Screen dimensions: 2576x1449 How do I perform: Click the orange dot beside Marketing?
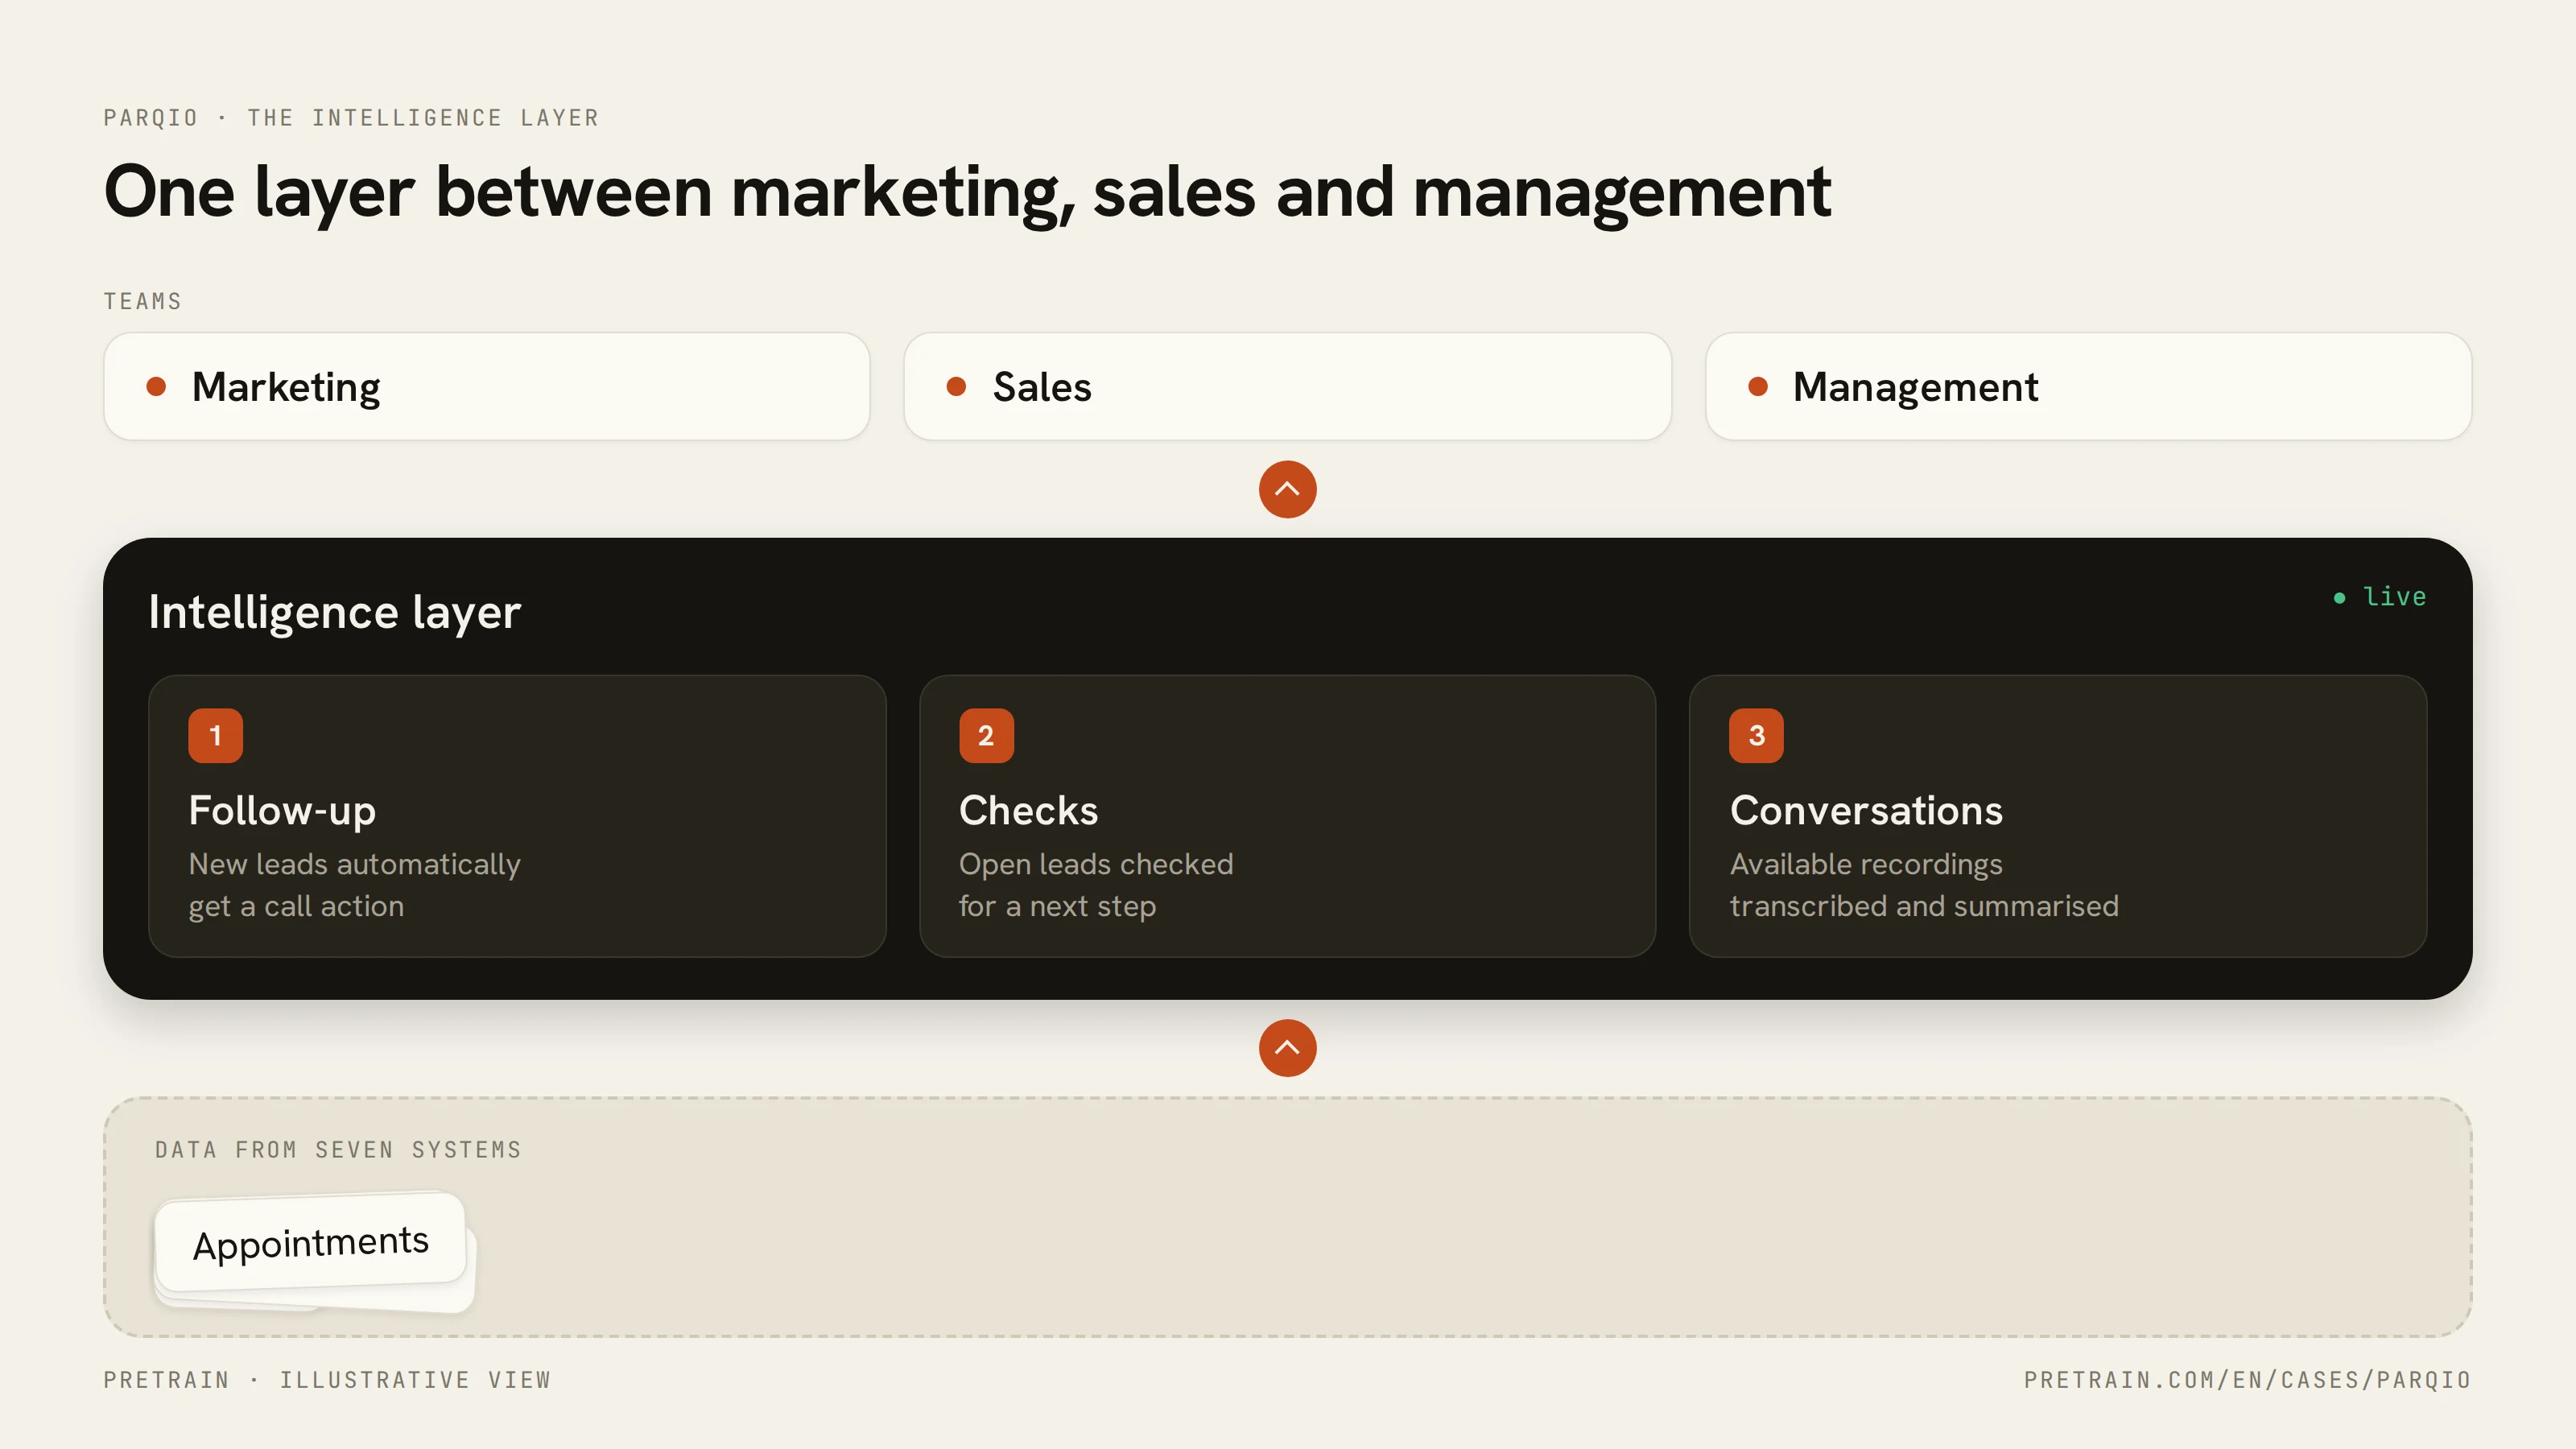click(x=156, y=387)
